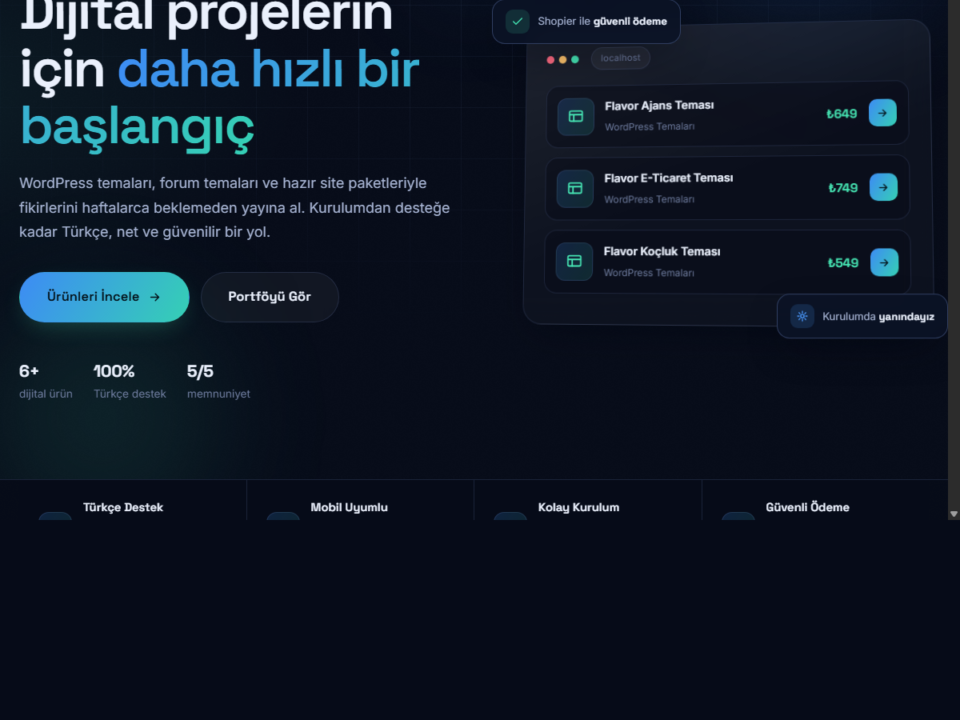Image resolution: width=960 pixels, height=720 pixels.
Task: Select Flavor Ajans Teması title
Action: pyautogui.click(x=659, y=105)
